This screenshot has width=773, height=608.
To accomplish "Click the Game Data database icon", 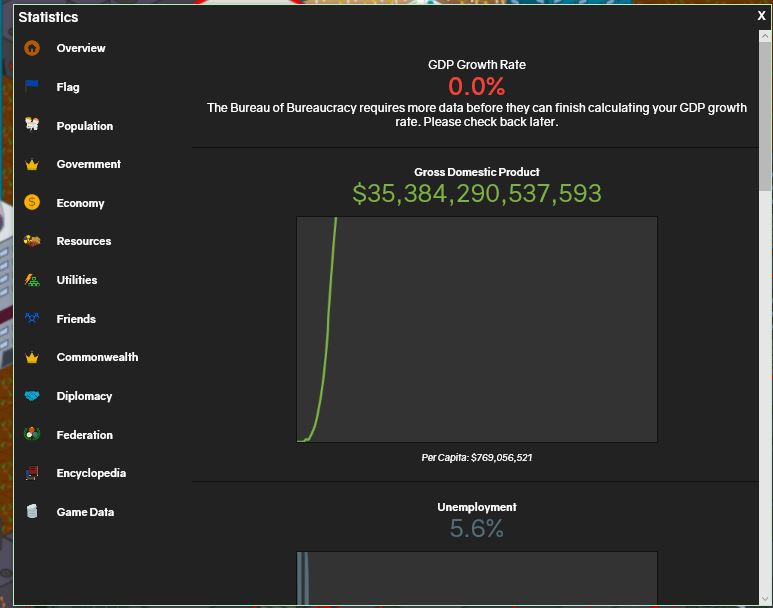I will [x=32, y=511].
